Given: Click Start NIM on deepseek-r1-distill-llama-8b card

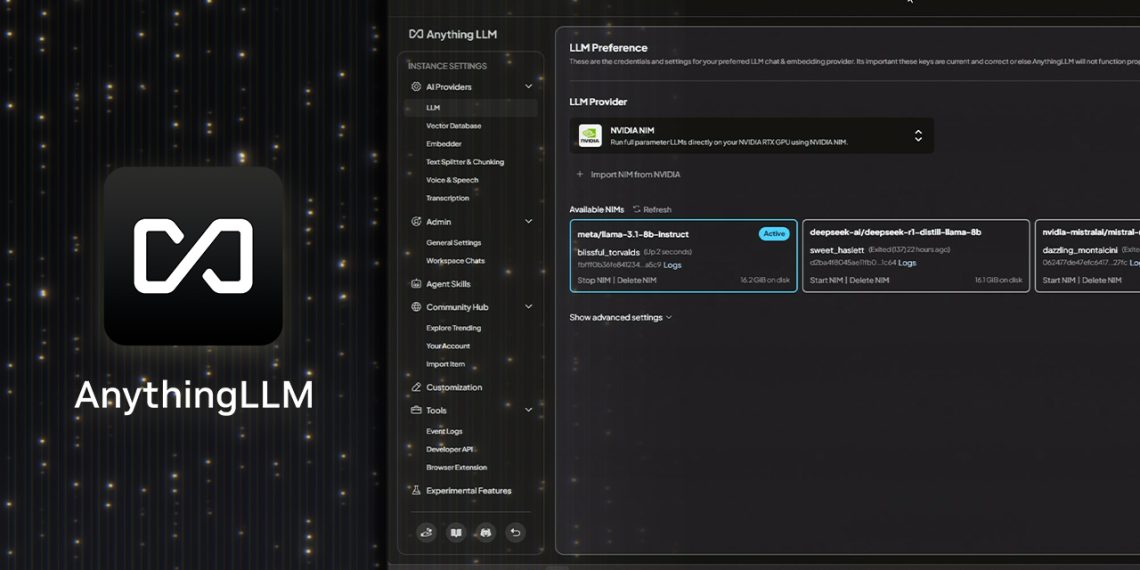Looking at the screenshot, I should (x=827, y=280).
